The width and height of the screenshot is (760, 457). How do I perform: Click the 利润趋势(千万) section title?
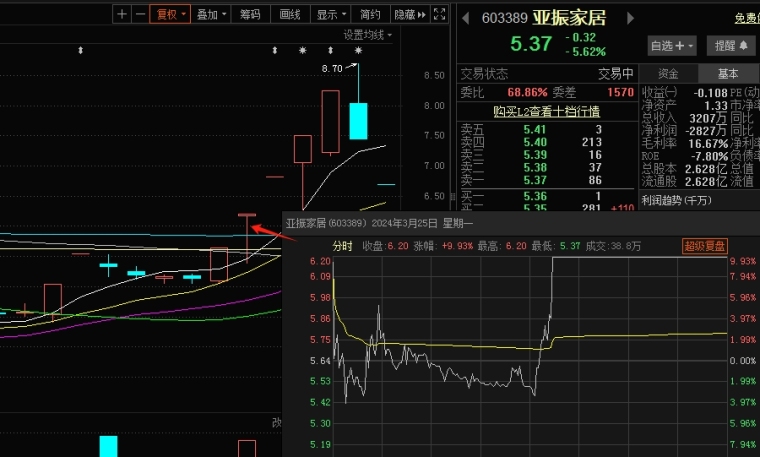pos(676,200)
